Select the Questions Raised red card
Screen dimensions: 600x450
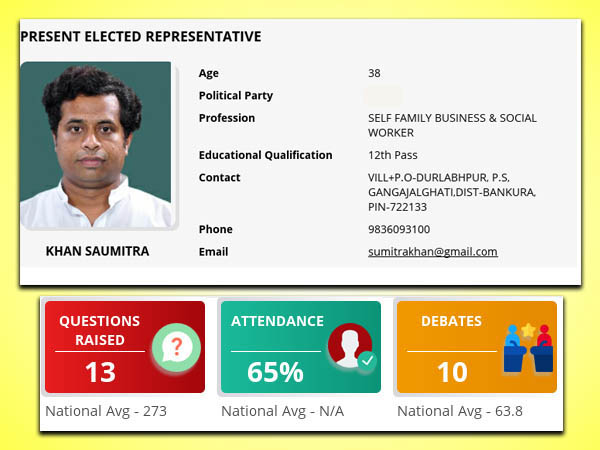click(x=125, y=347)
